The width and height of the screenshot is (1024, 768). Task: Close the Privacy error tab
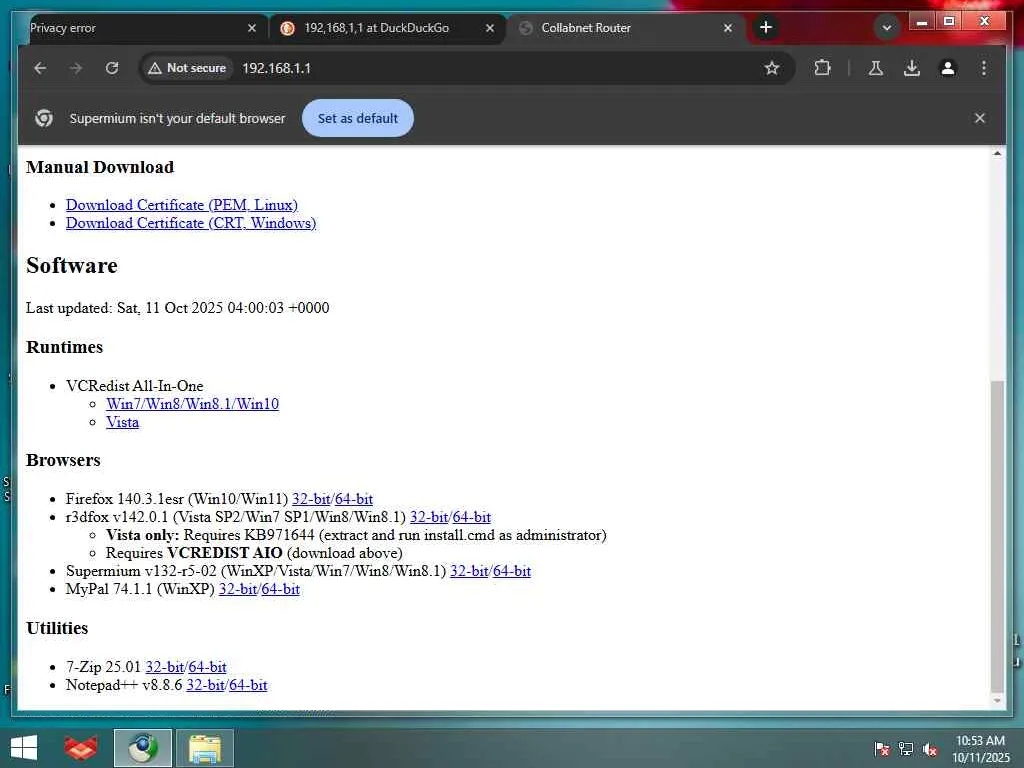[x=252, y=28]
